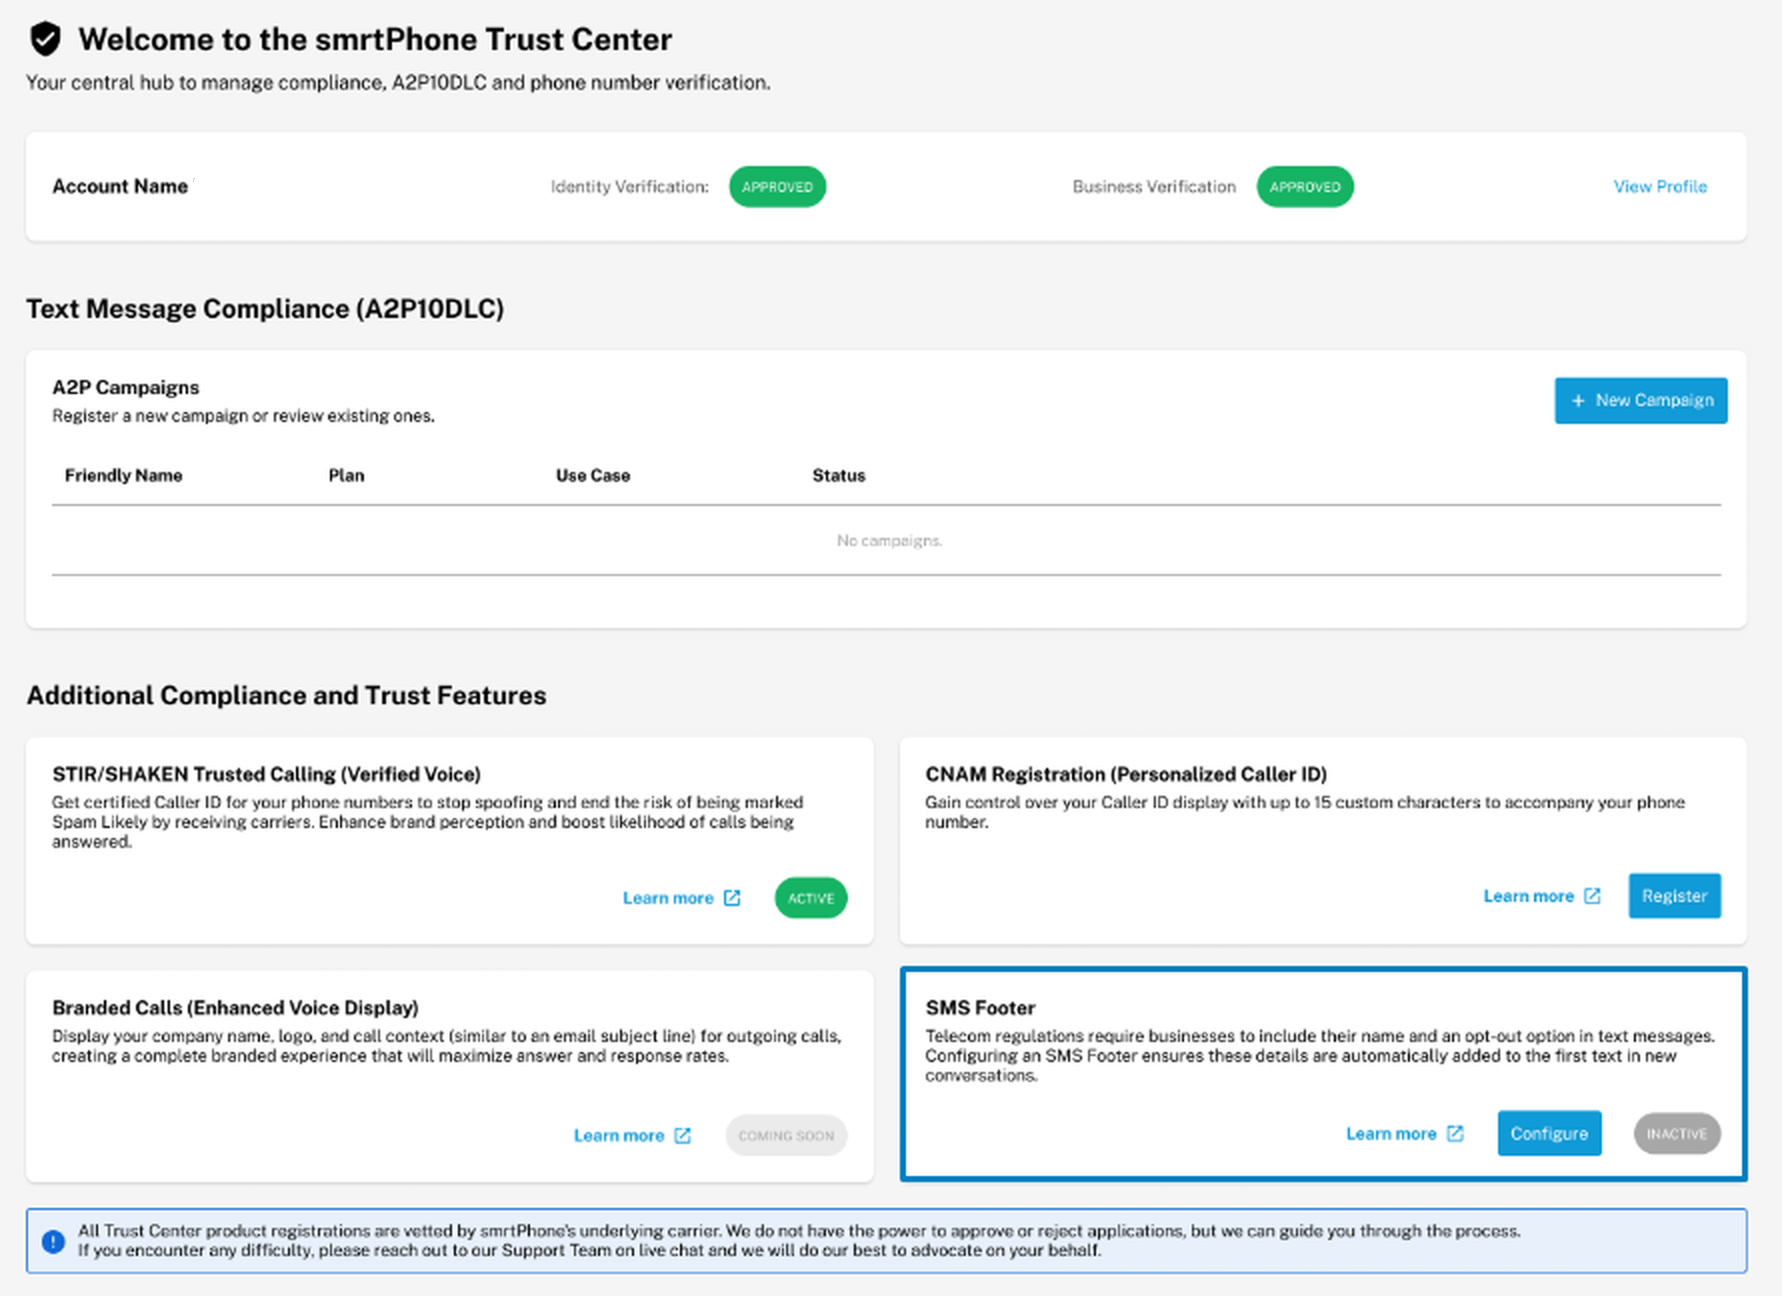This screenshot has width=1782, height=1296.
Task: Click the ACTIVE badge for STIR/SHAKEN
Action: (x=810, y=898)
